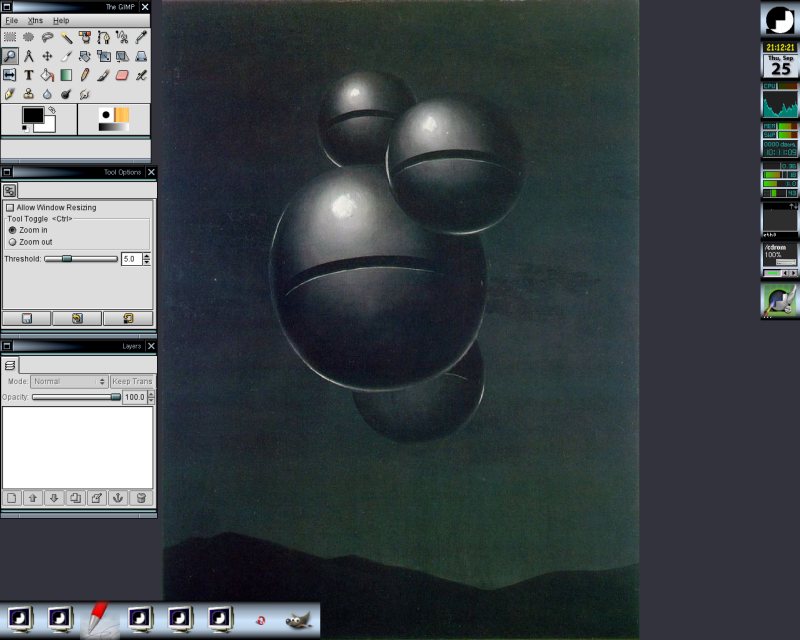Image resolution: width=800 pixels, height=640 pixels.
Task: Click the black foreground color swatch
Action: [x=32, y=114]
